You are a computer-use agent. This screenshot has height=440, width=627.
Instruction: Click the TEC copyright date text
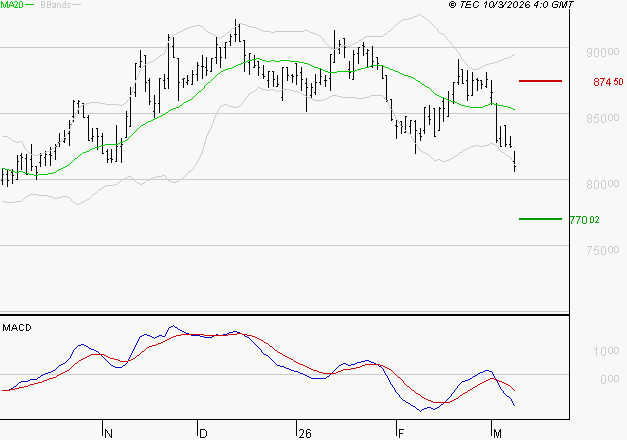511,5
